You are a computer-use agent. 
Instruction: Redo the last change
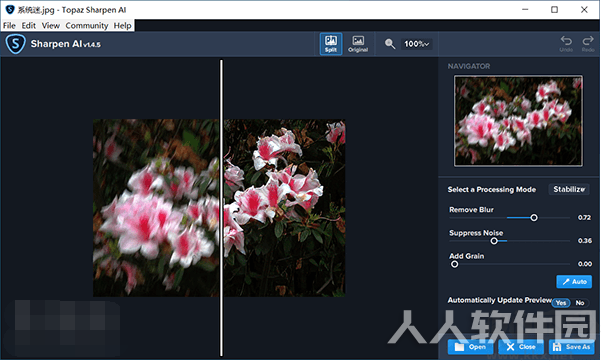(588, 44)
